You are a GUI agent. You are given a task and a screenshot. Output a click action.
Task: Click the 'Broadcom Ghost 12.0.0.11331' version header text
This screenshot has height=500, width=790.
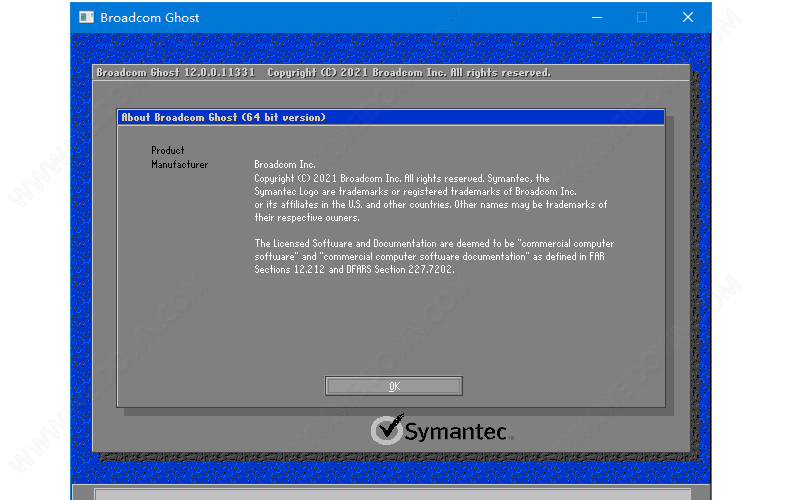[x=176, y=73]
